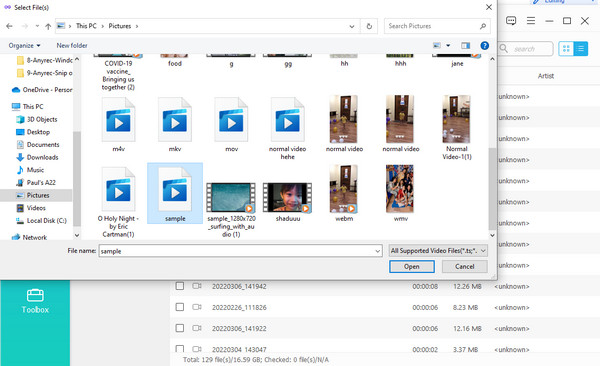Select the m4v video file
The height and width of the screenshot is (366, 600).
coord(118,125)
